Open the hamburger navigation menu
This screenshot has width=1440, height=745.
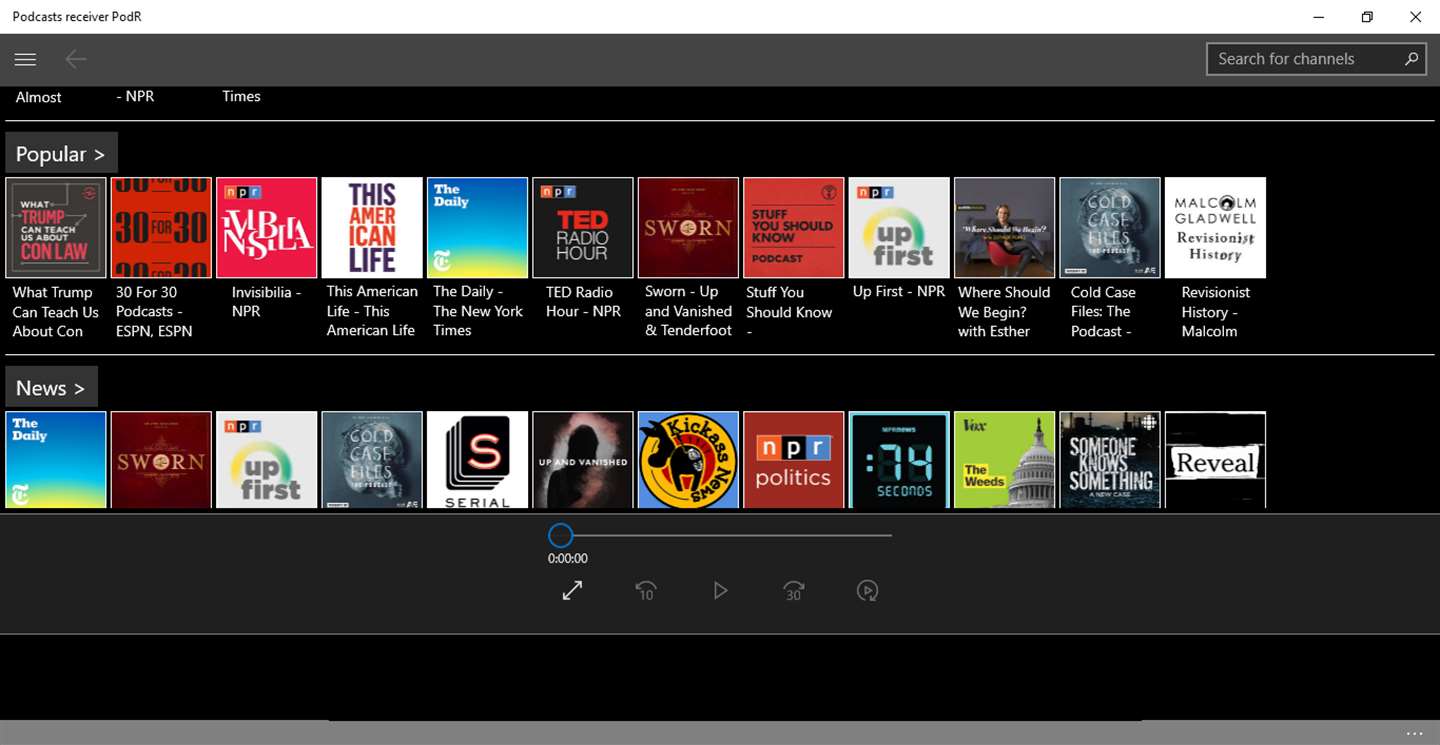pos(25,59)
